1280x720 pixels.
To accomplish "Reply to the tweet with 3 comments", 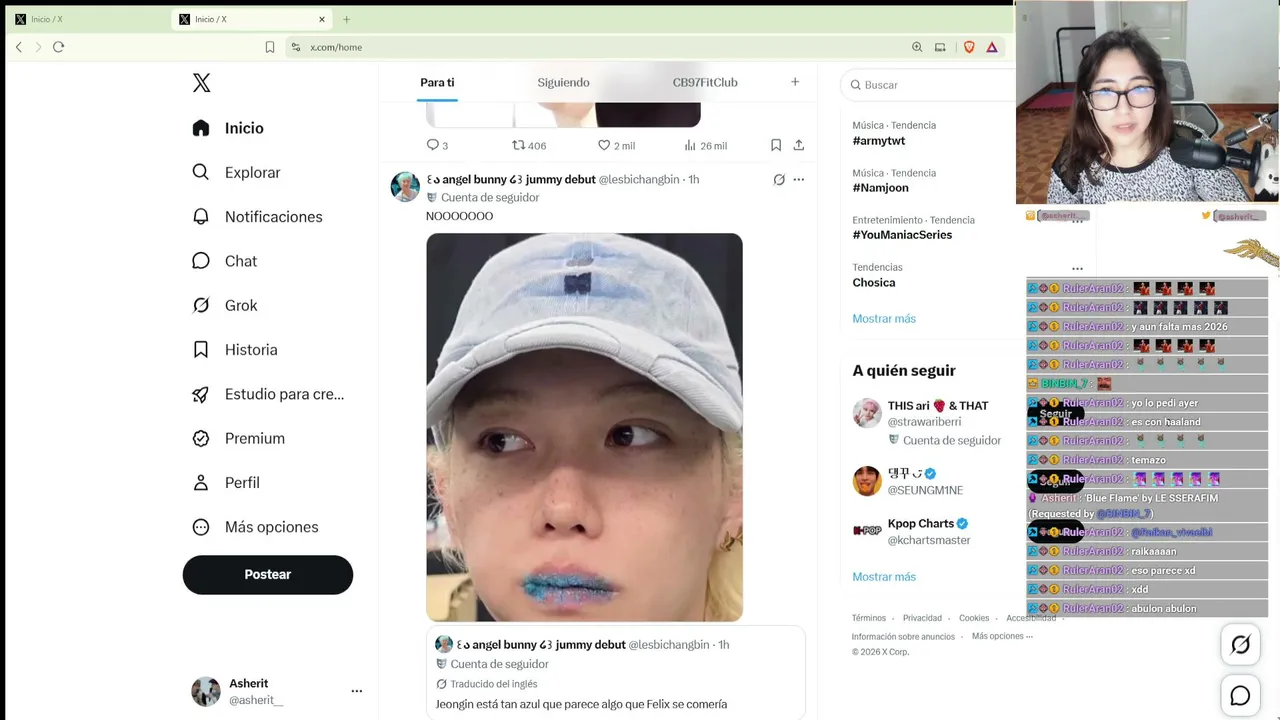I will pos(437,145).
